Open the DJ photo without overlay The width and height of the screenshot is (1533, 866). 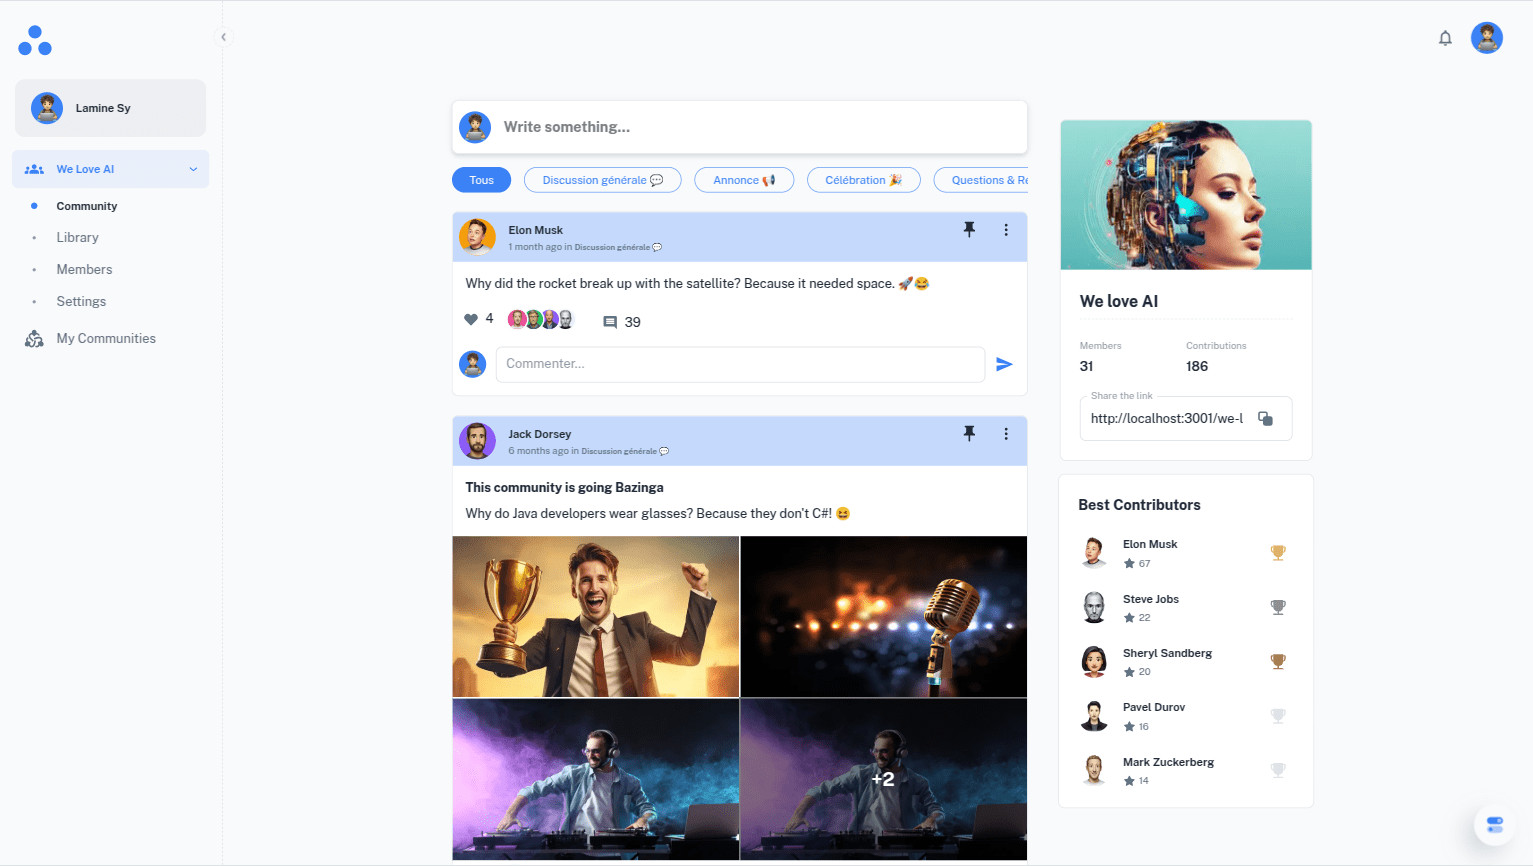(x=596, y=779)
